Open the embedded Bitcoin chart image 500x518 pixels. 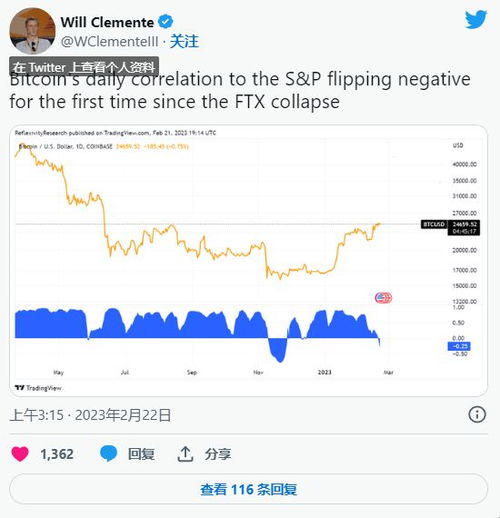pyautogui.click(x=248, y=261)
